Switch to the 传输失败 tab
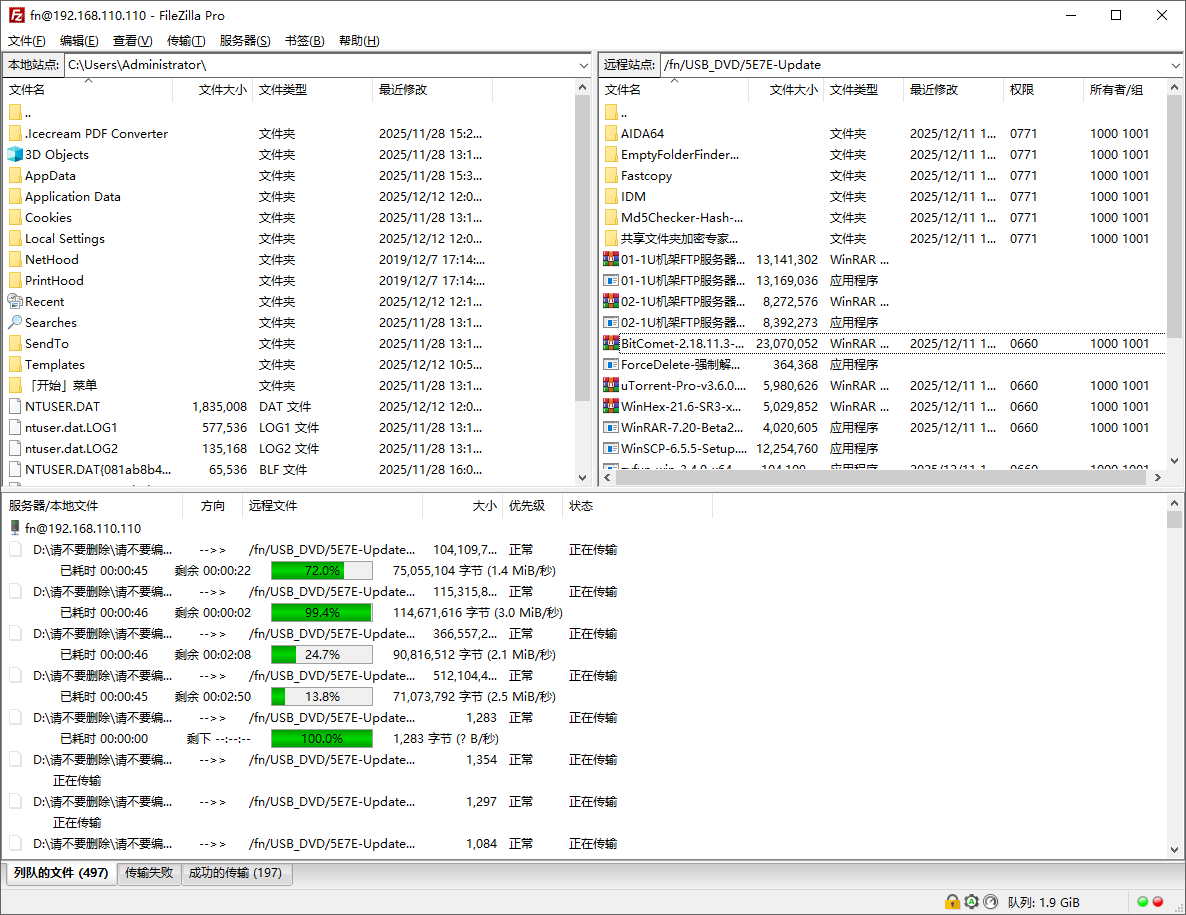The width and height of the screenshot is (1186, 915). [x=149, y=873]
